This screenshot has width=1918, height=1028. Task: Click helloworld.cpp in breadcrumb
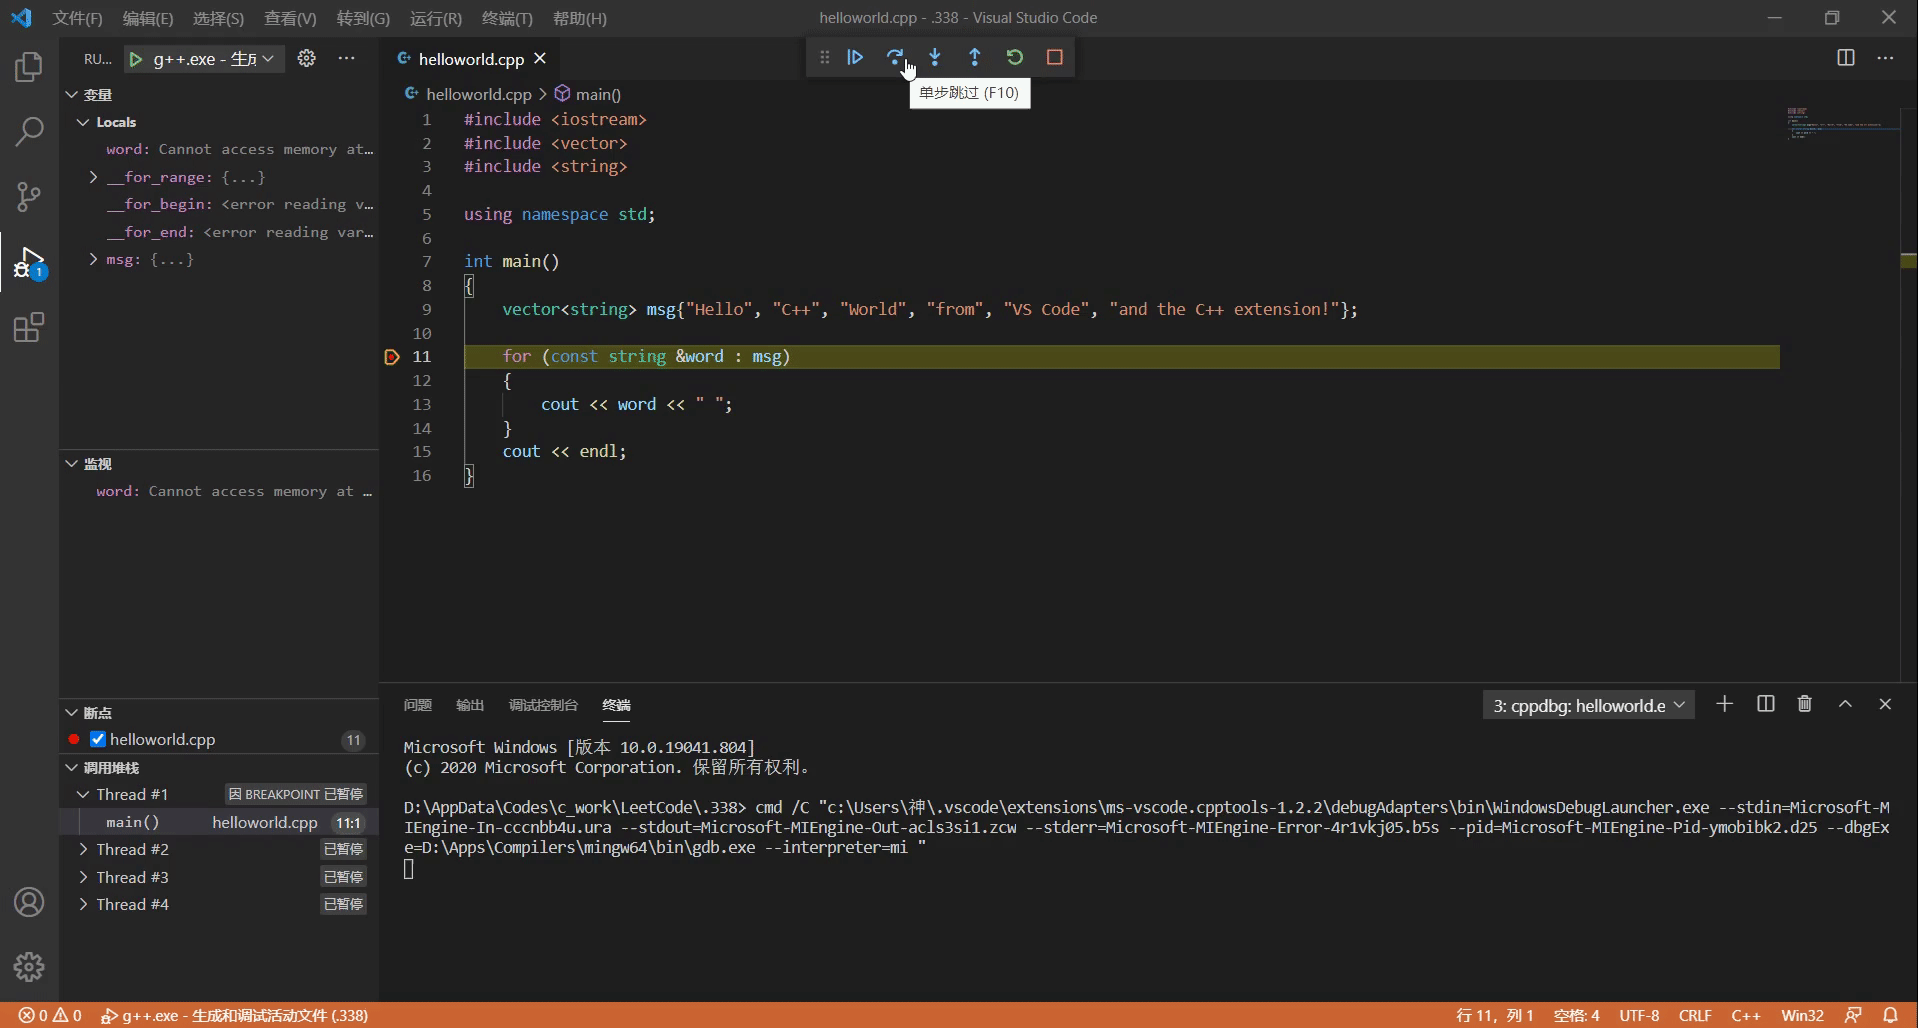478,94
